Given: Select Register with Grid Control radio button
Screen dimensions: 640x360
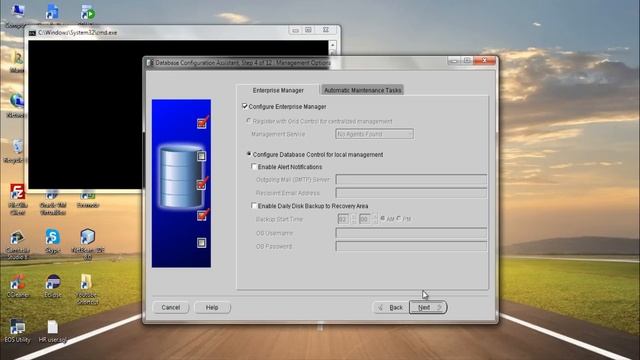Looking at the screenshot, I should click(x=249, y=121).
